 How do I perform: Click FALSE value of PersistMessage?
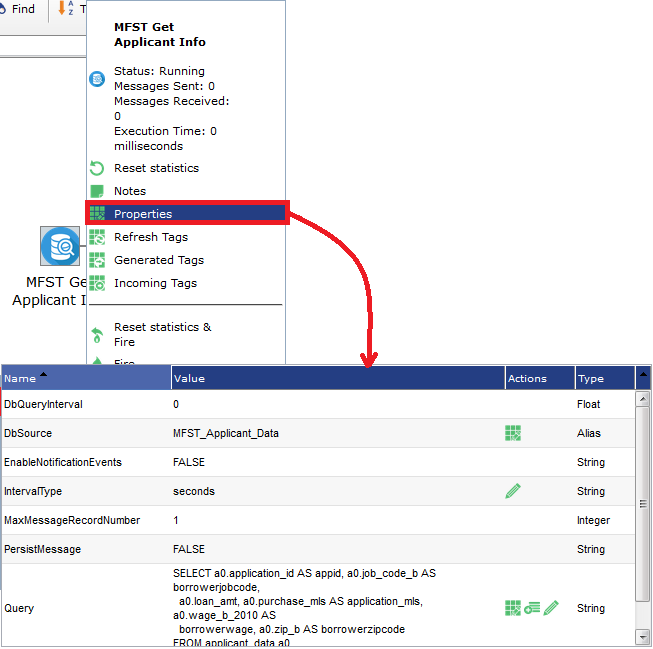189,549
